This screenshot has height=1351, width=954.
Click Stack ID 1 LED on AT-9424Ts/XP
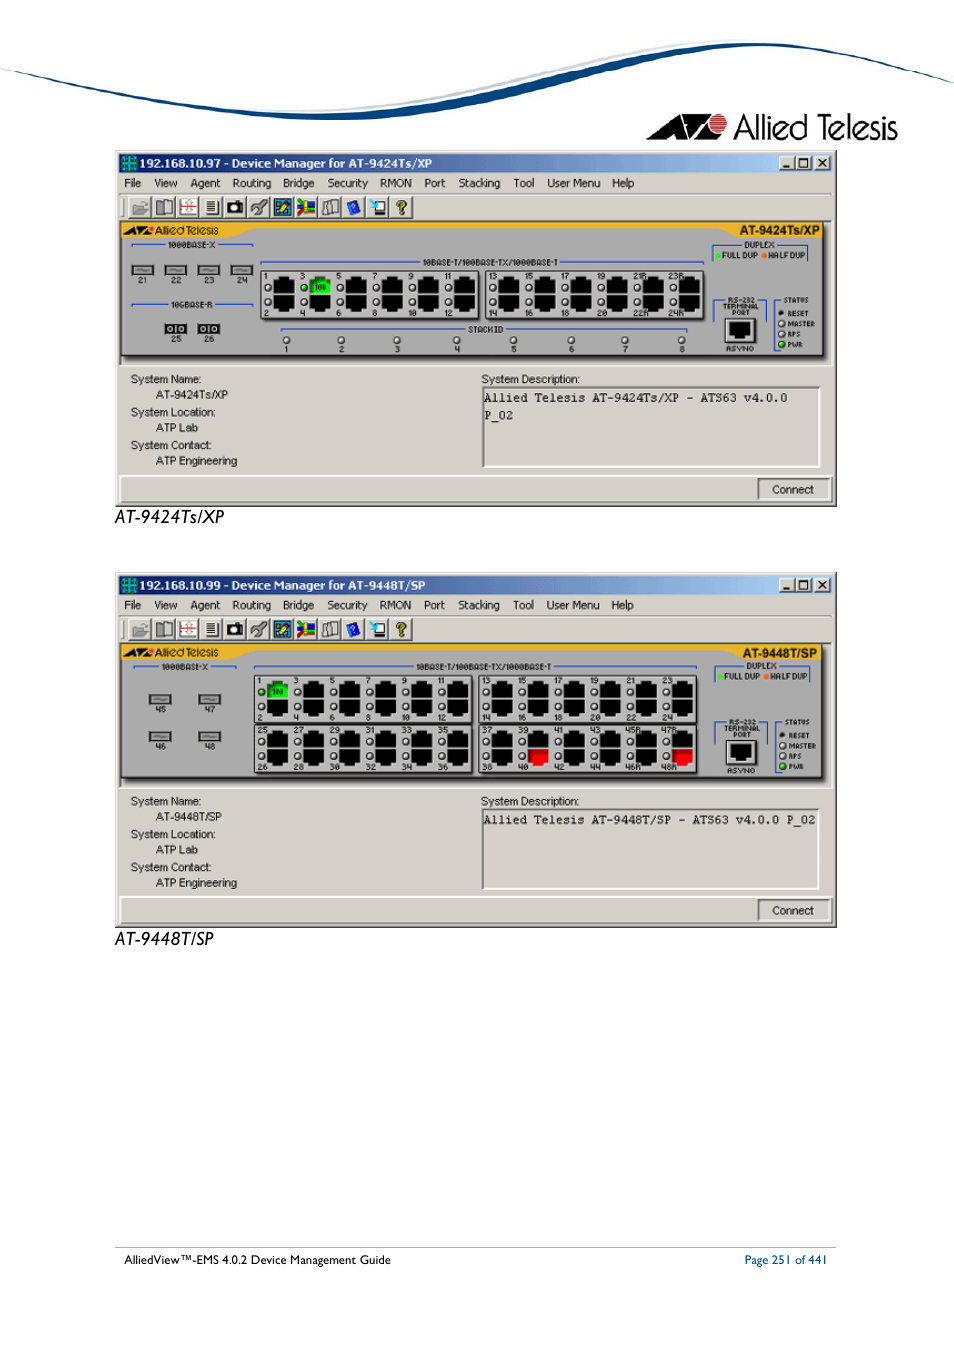(286, 340)
